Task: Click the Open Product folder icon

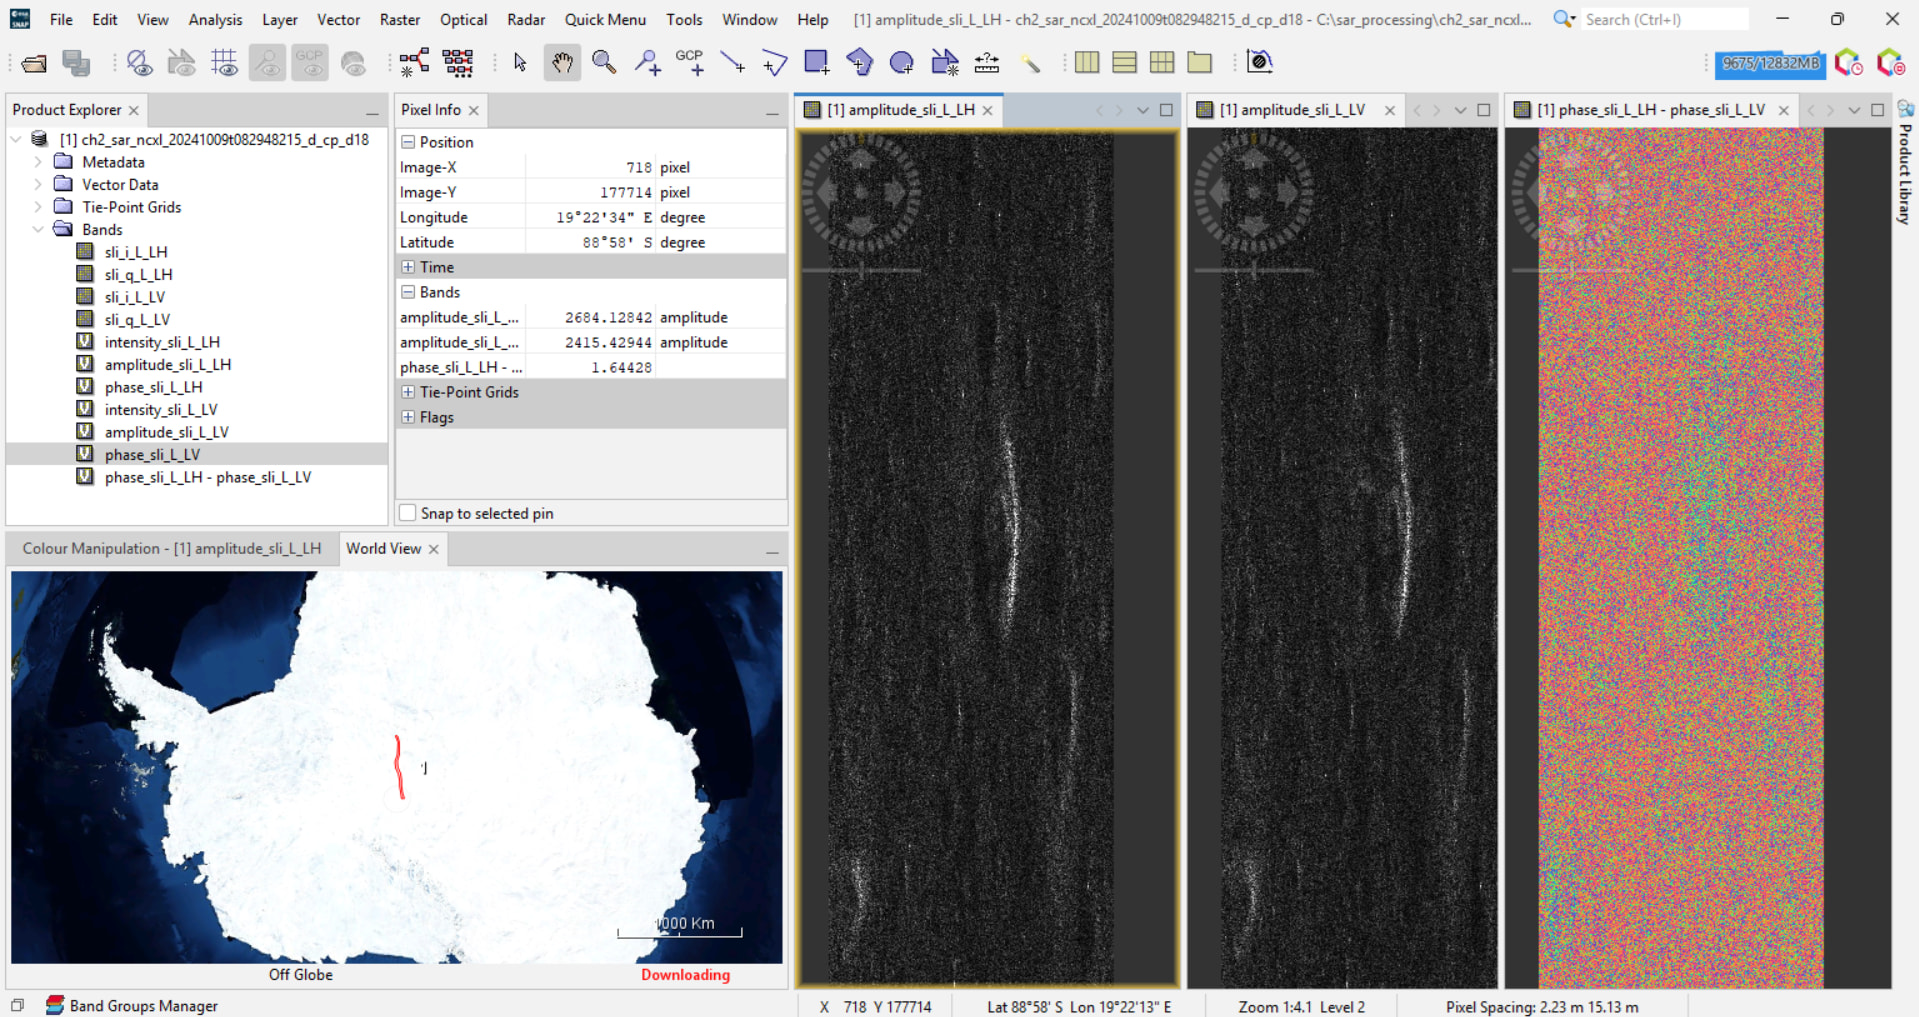Action: point(34,63)
